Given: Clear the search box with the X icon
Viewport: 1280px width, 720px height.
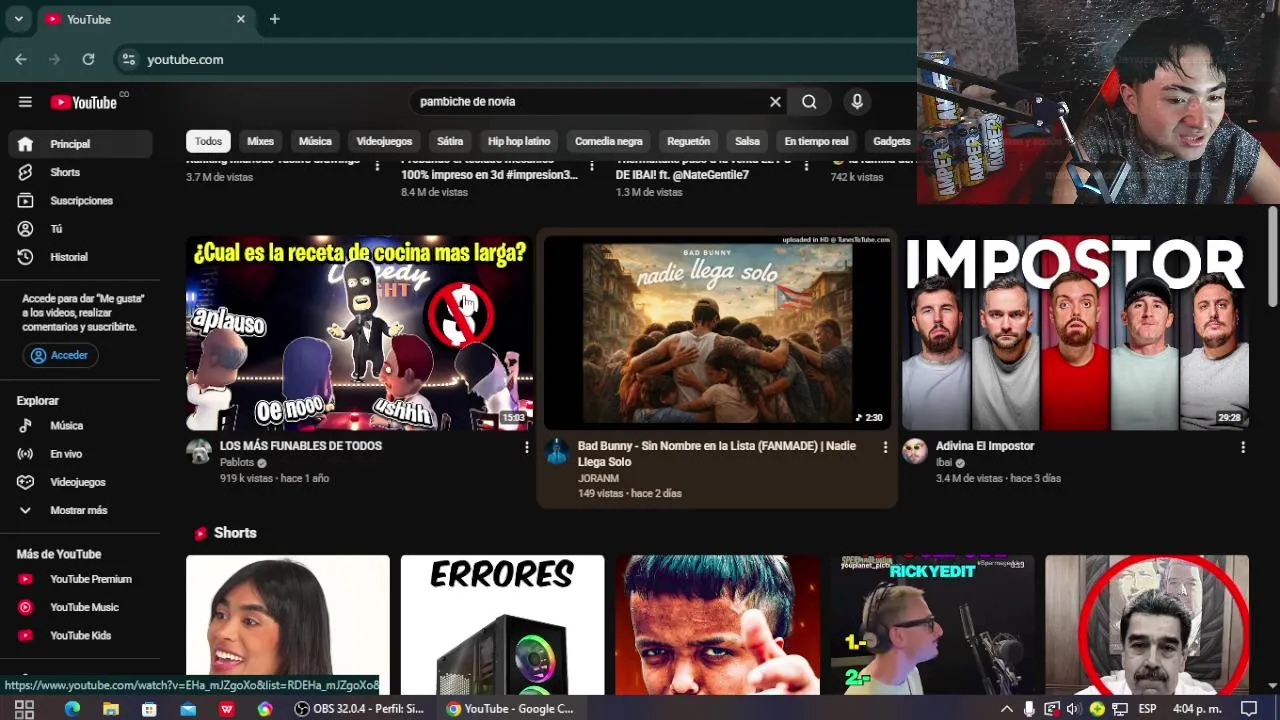Looking at the screenshot, I should (775, 101).
